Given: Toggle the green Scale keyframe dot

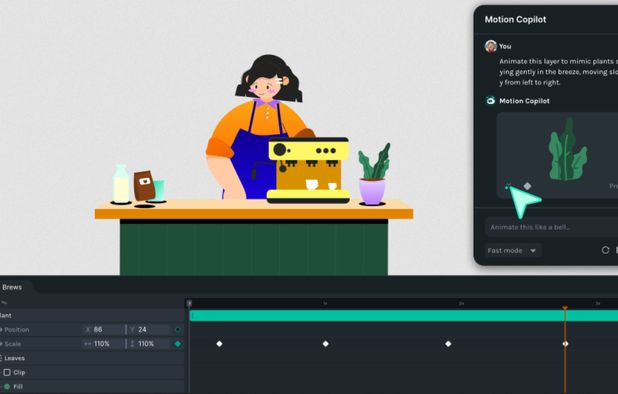Looking at the screenshot, I should pos(178,344).
